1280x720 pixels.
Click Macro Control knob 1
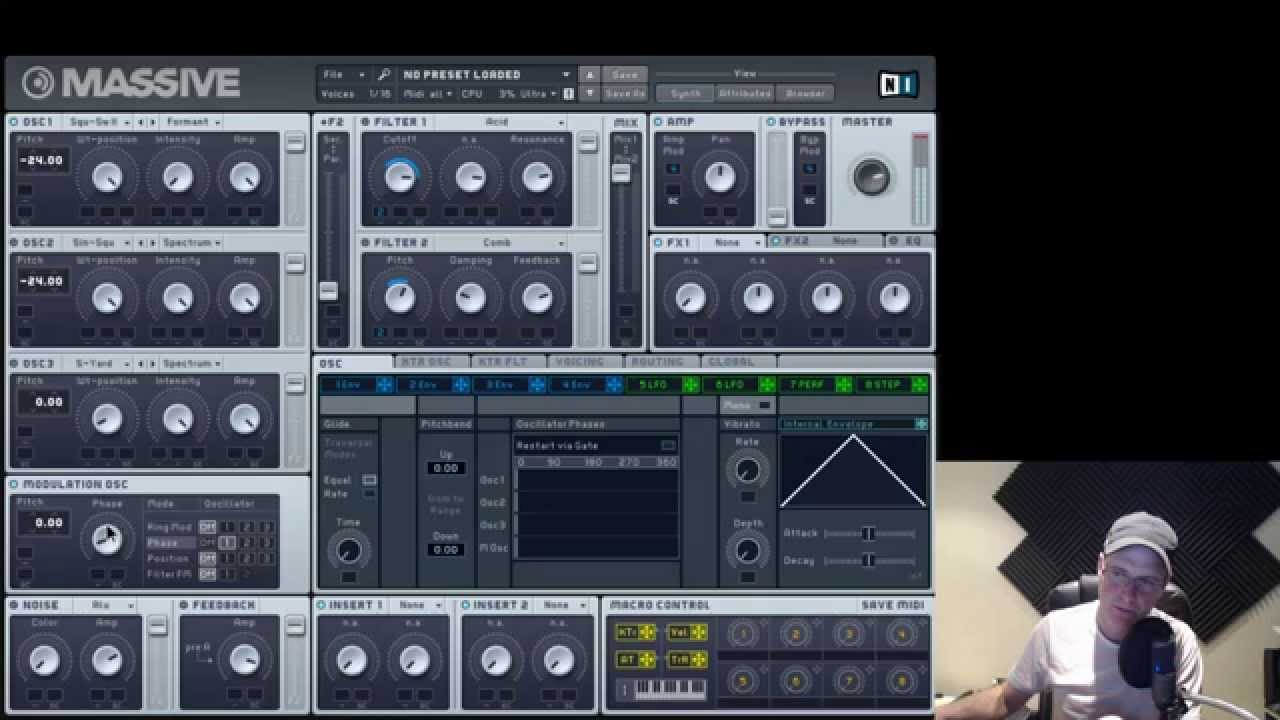pos(743,634)
